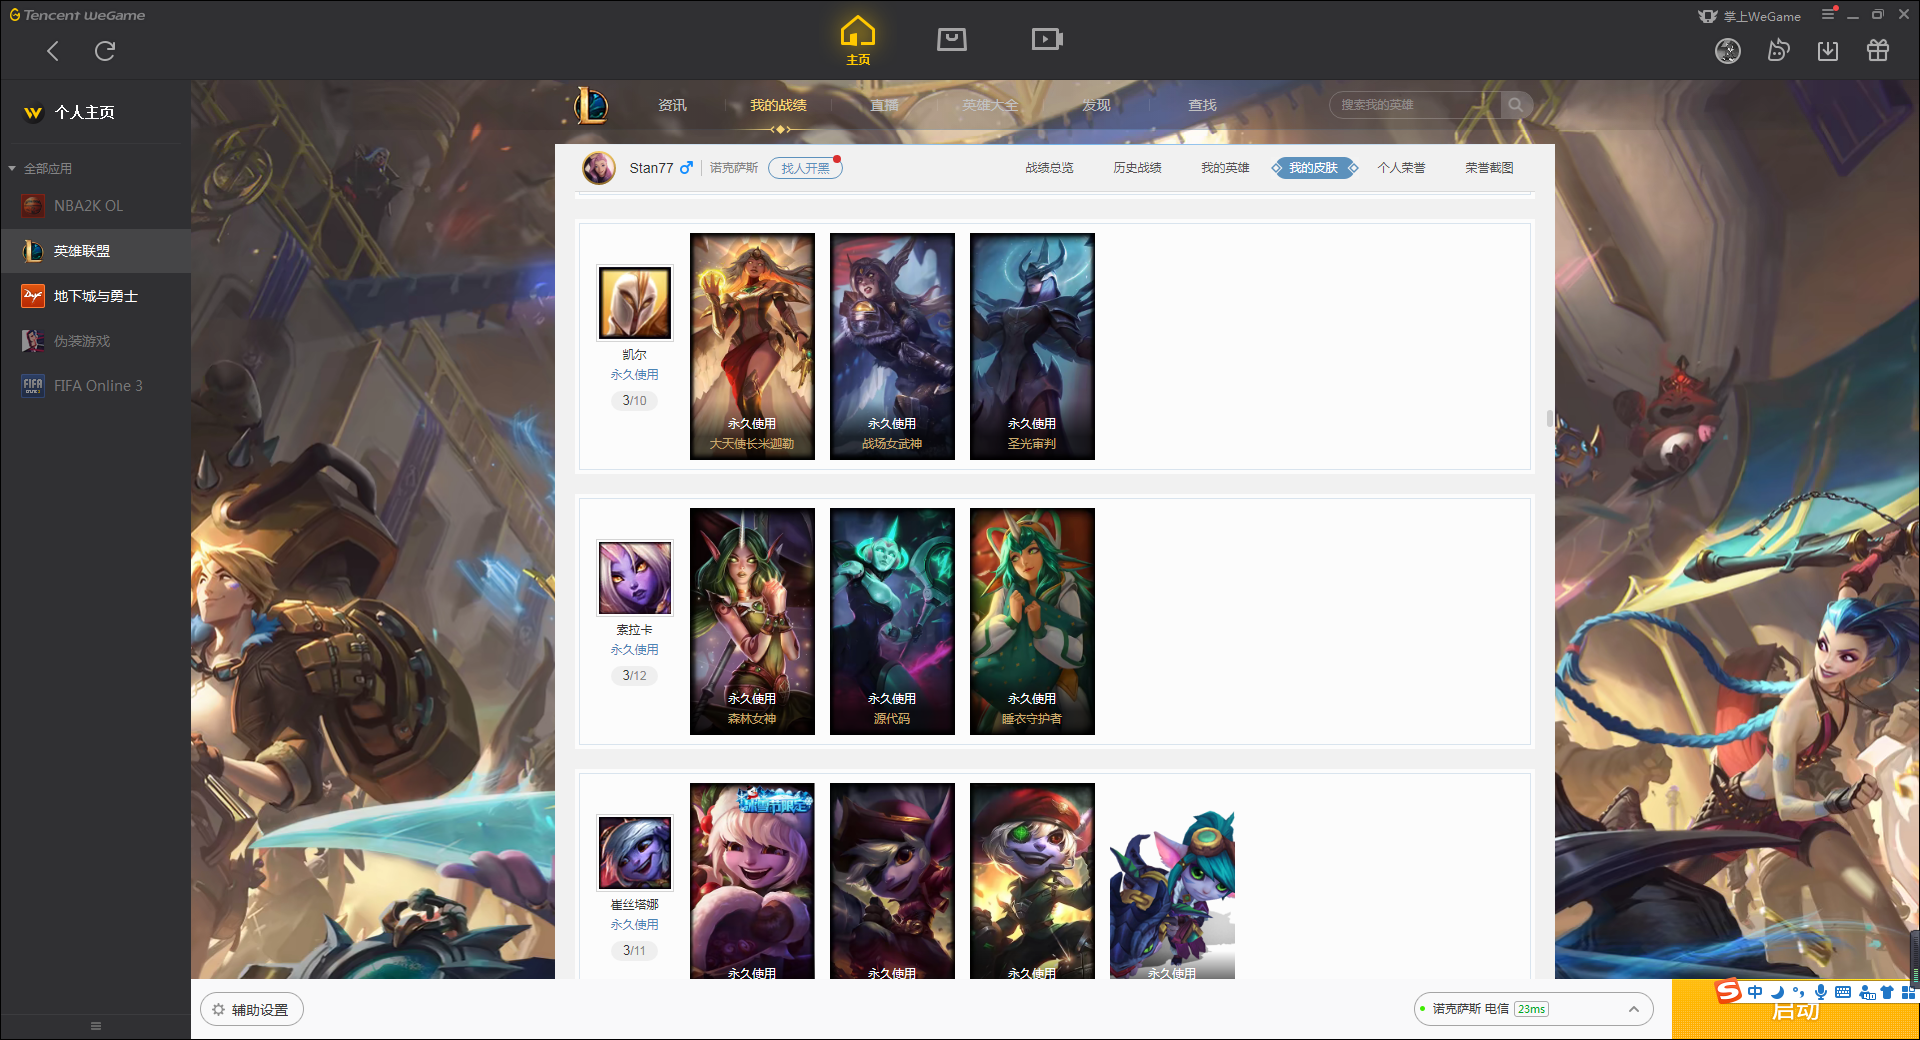This screenshot has height=1040, width=1920.
Task: Click the Sogou input method S icon
Action: click(1728, 991)
